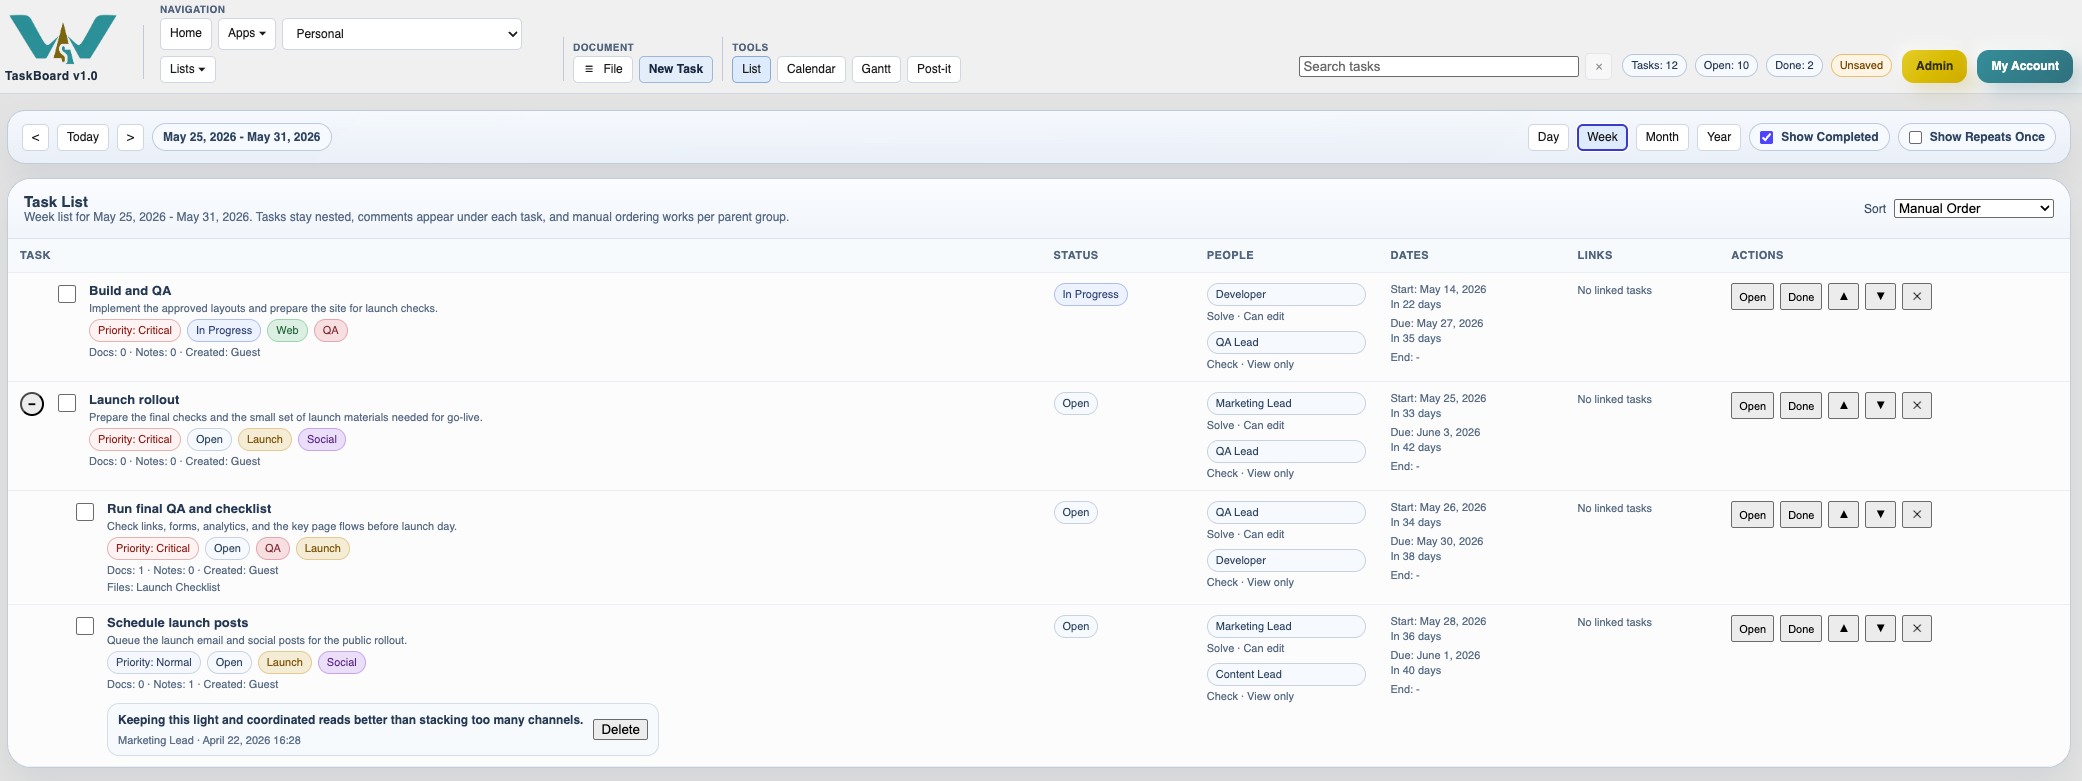
Task: Go to the next week
Action: tap(130, 137)
